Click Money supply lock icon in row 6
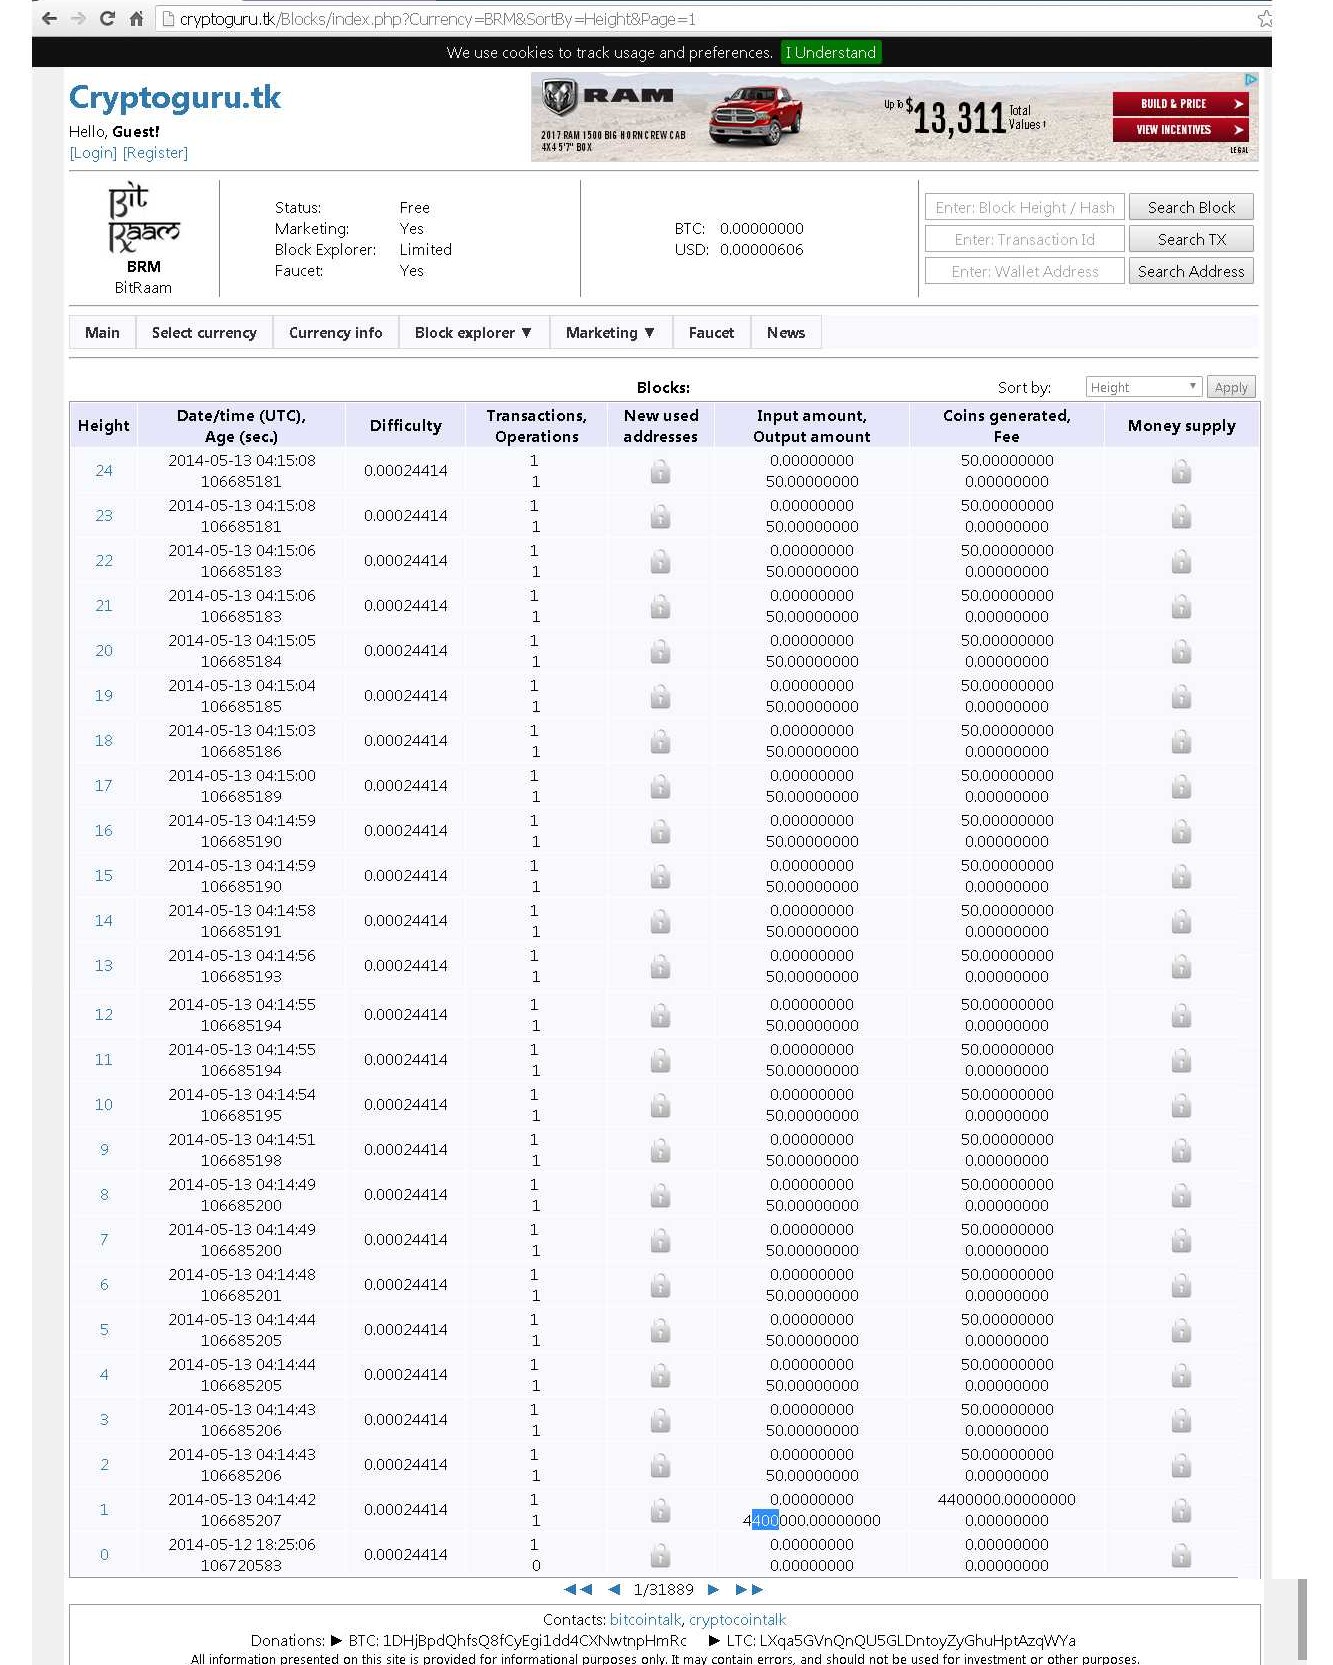1333x1665 pixels. pos(1181,1286)
